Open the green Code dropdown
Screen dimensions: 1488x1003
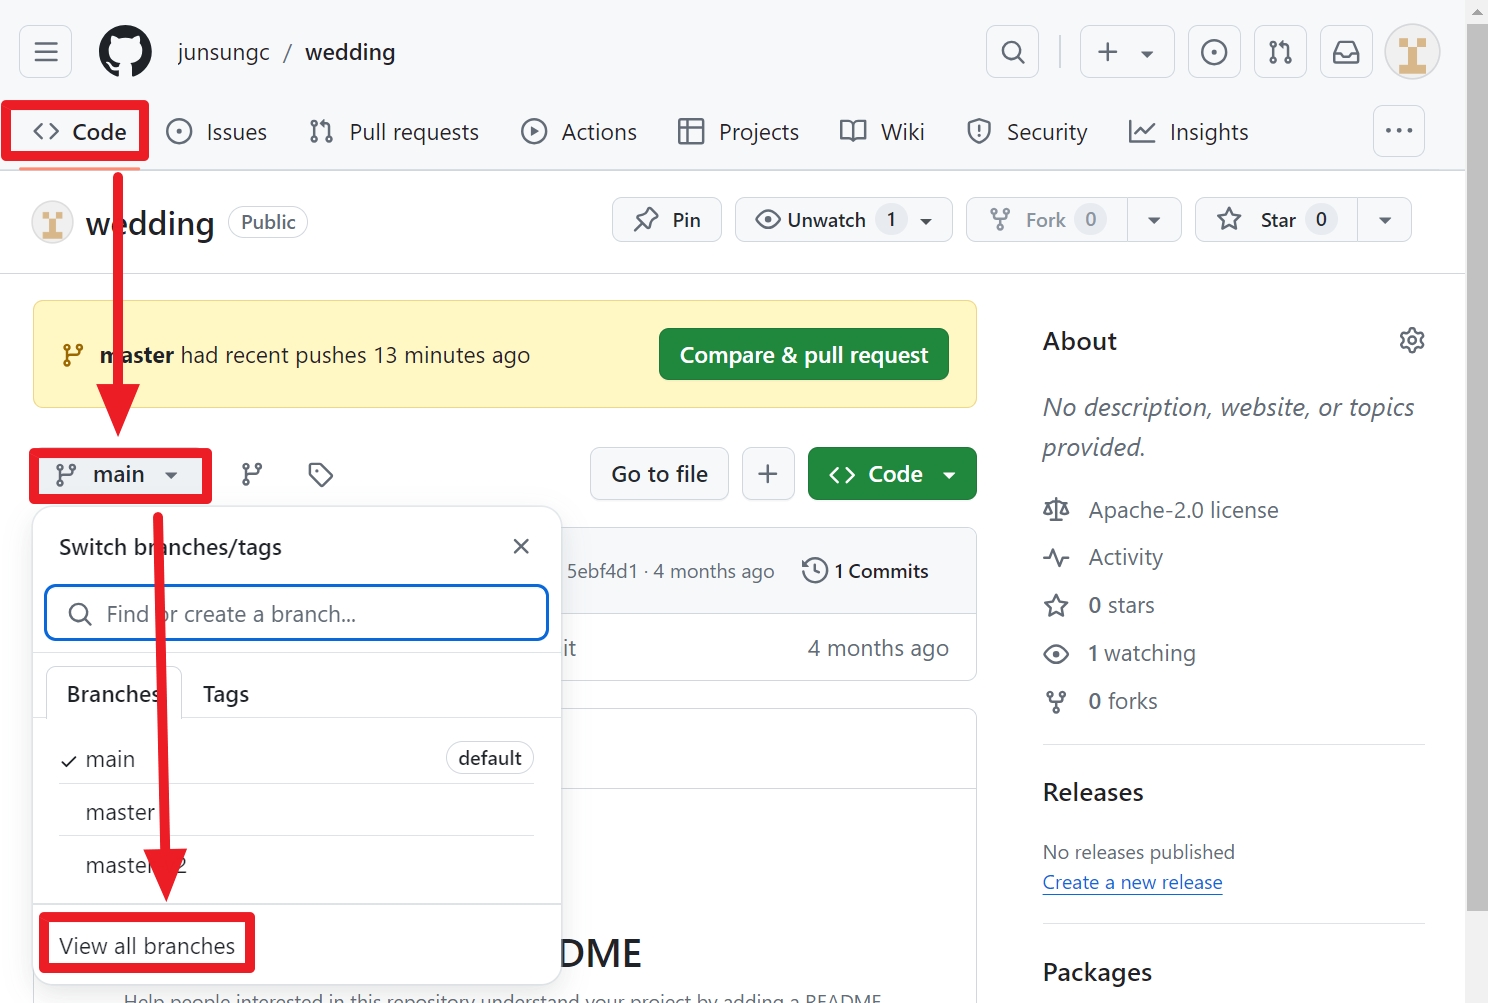tap(892, 474)
